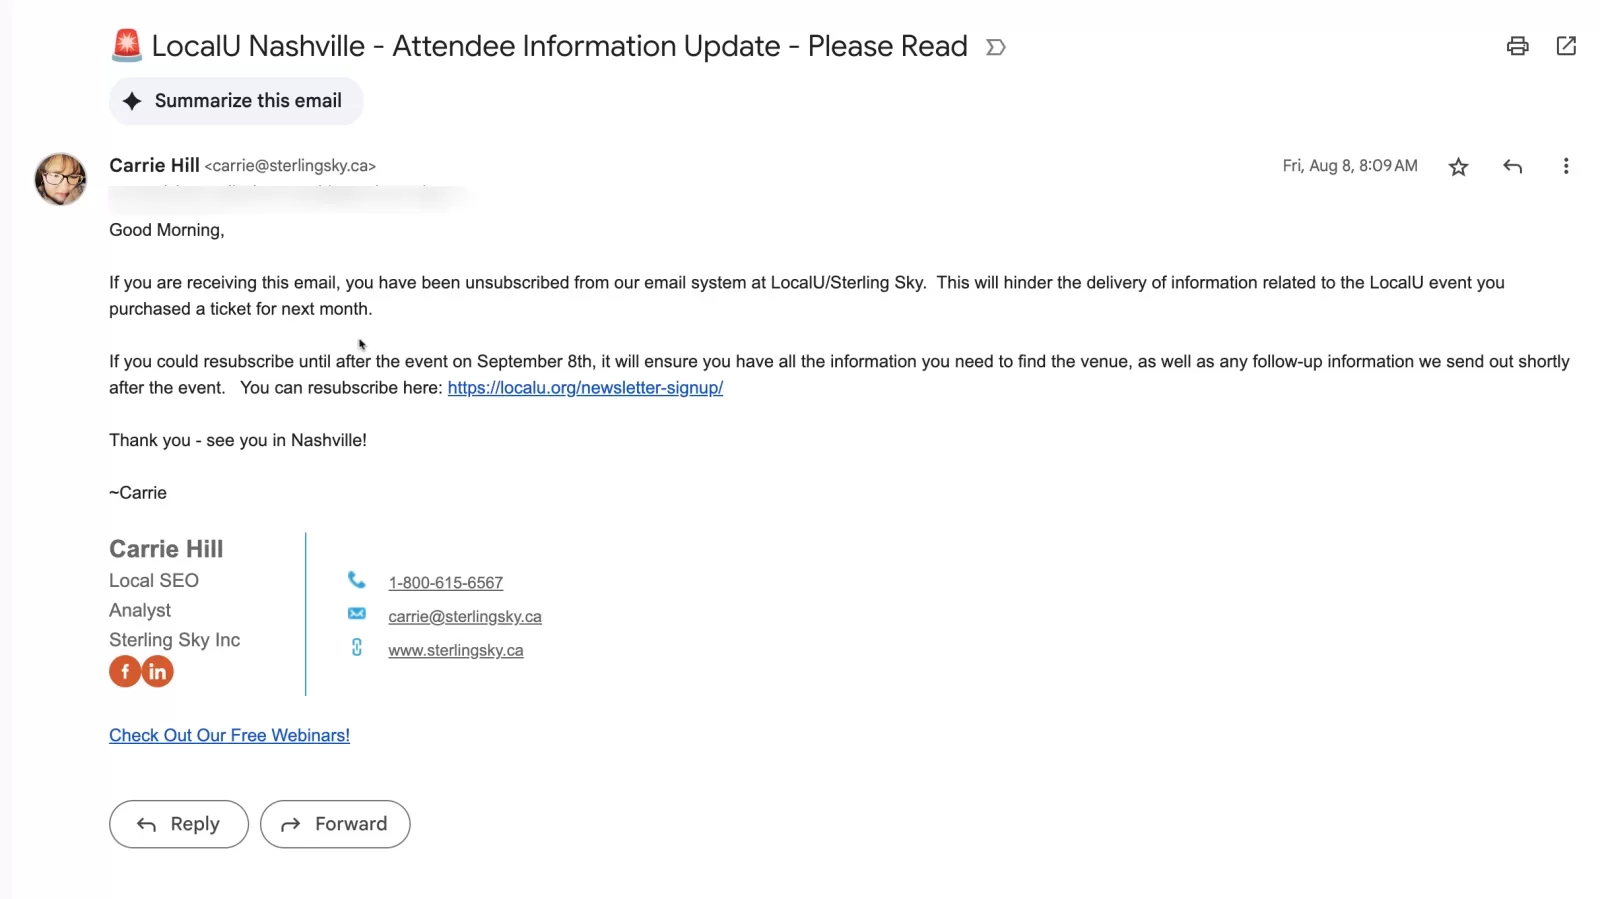Click the LinkedIn icon in signature

[x=158, y=672]
